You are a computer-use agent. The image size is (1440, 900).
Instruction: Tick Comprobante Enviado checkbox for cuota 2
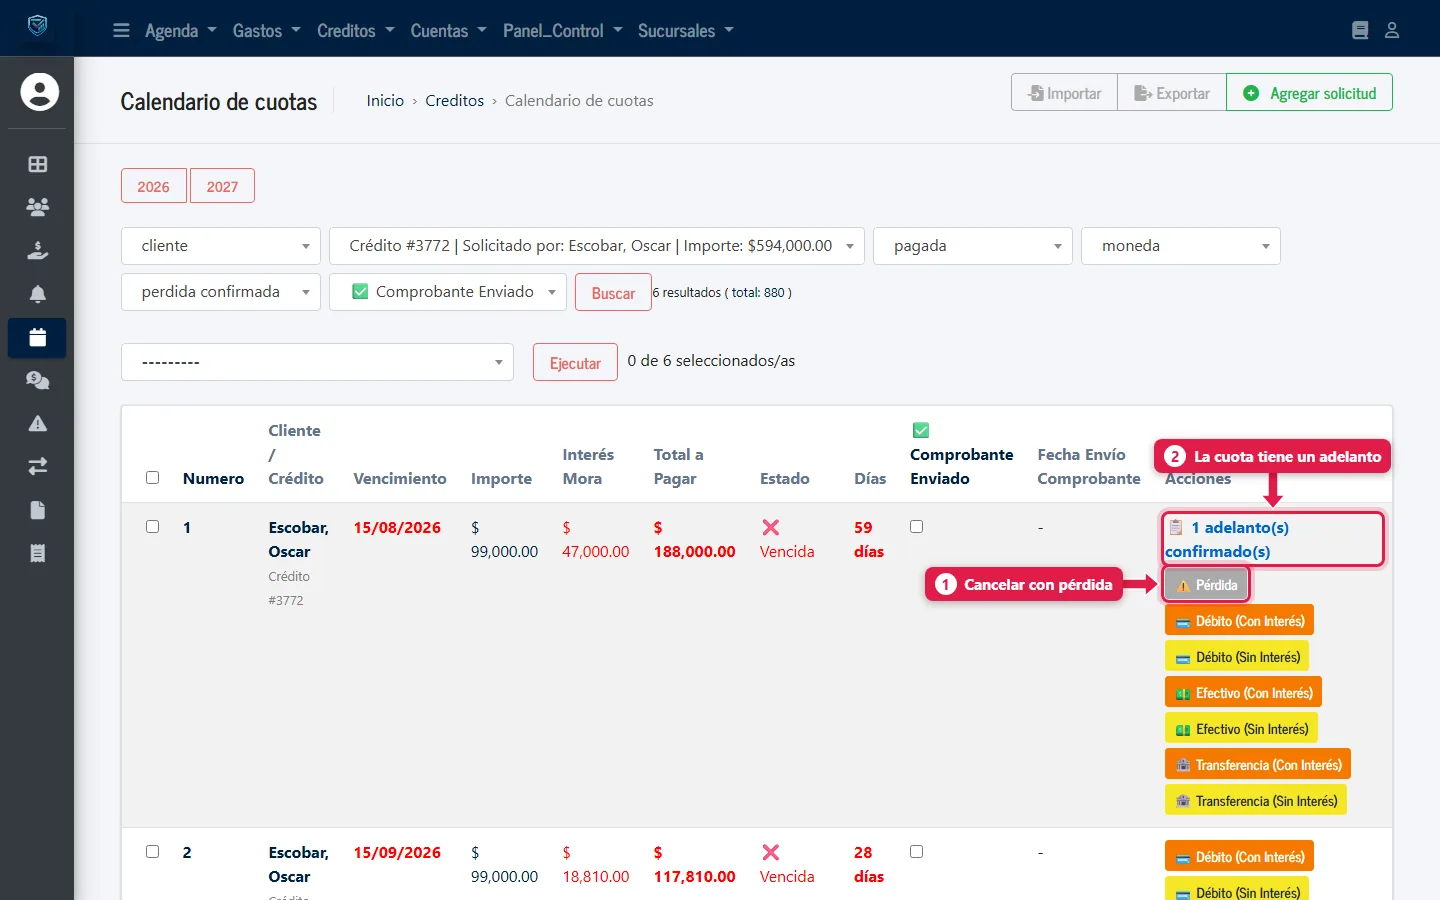(x=917, y=851)
